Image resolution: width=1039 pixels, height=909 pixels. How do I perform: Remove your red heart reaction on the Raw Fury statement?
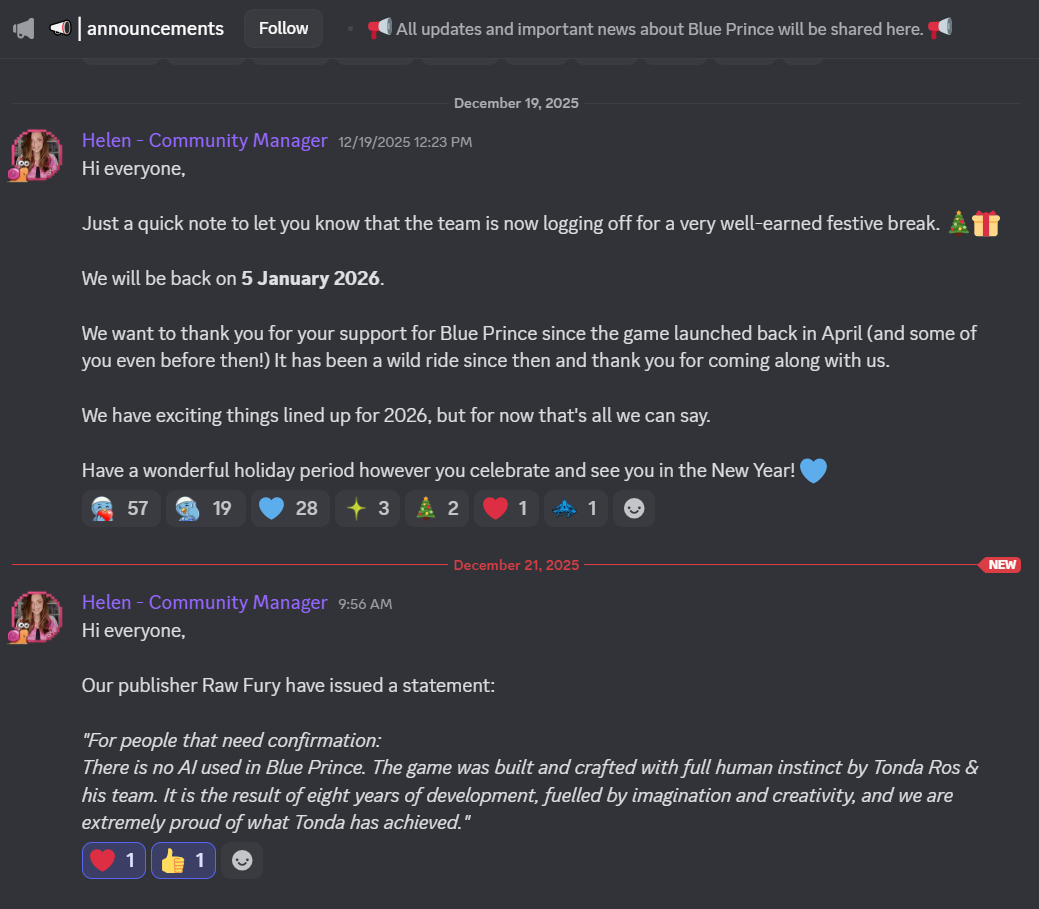(x=114, y=860)
